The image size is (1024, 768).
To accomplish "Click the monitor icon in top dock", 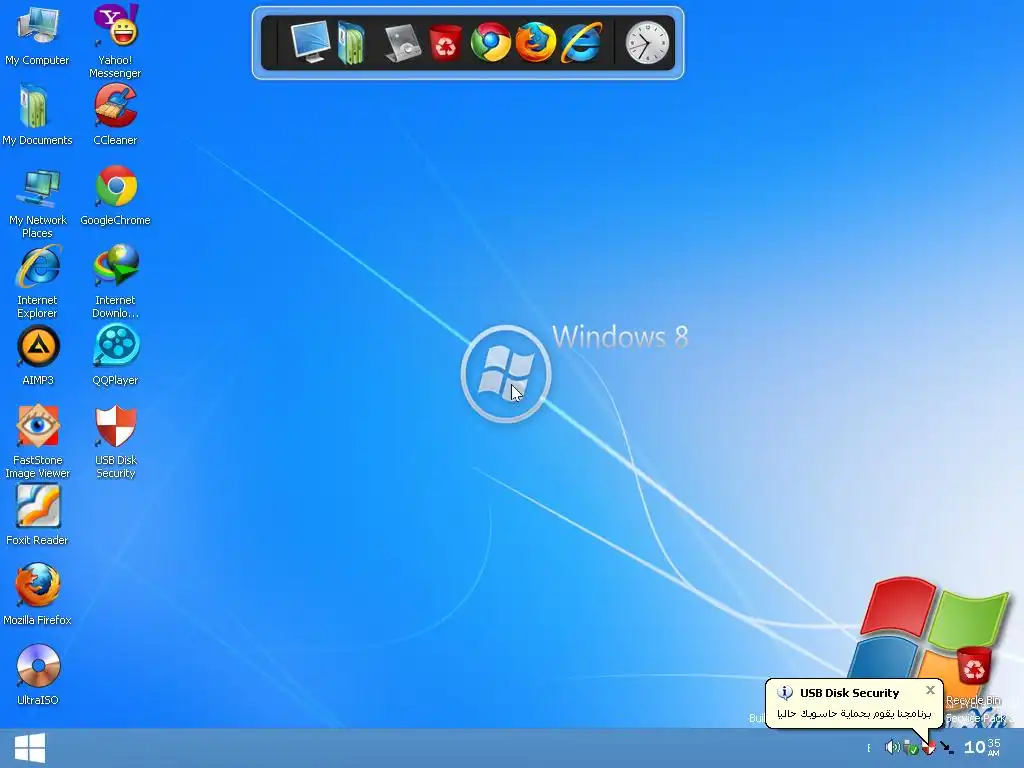I will pos(310,42).
